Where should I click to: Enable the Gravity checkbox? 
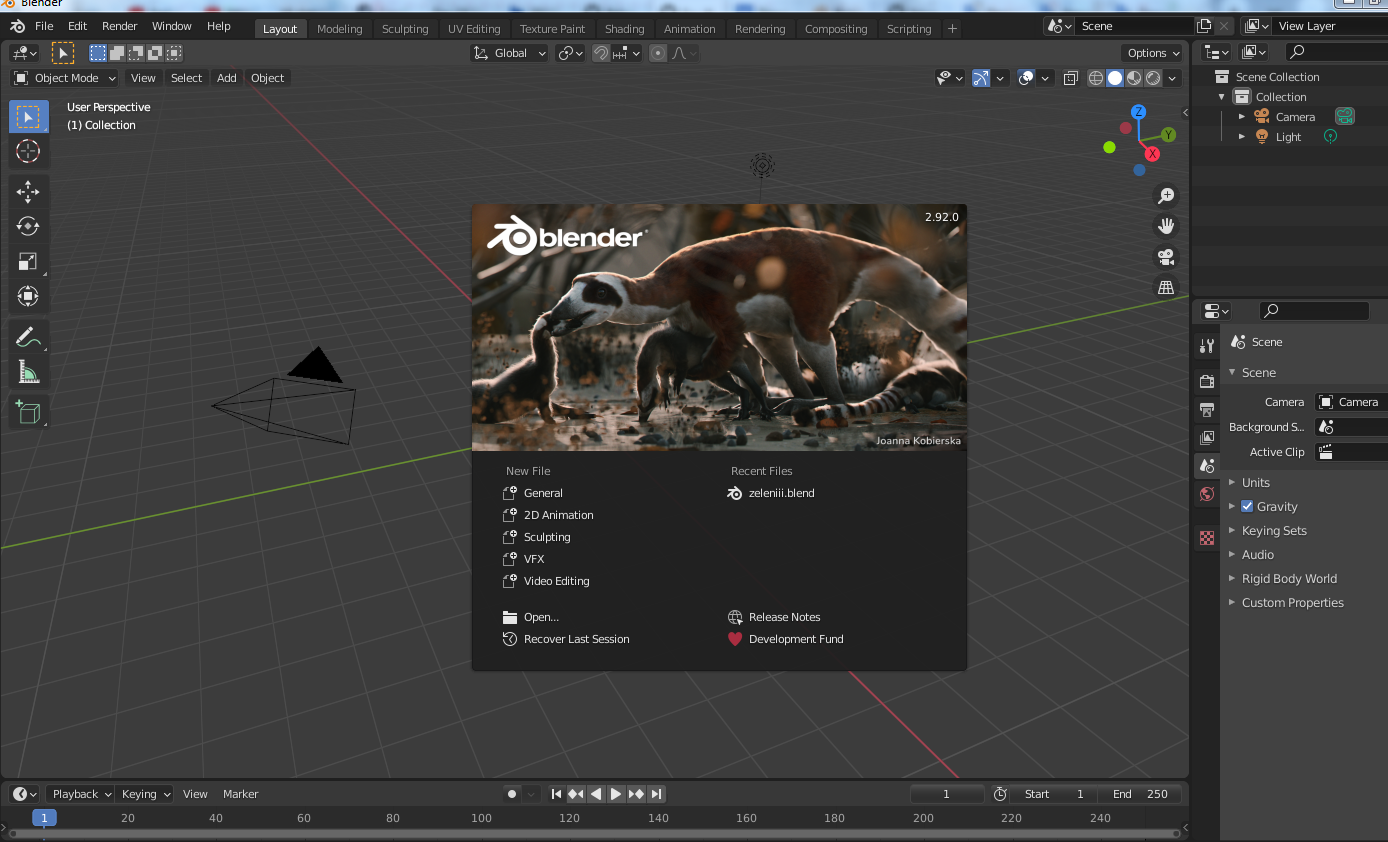point(1247,506)
